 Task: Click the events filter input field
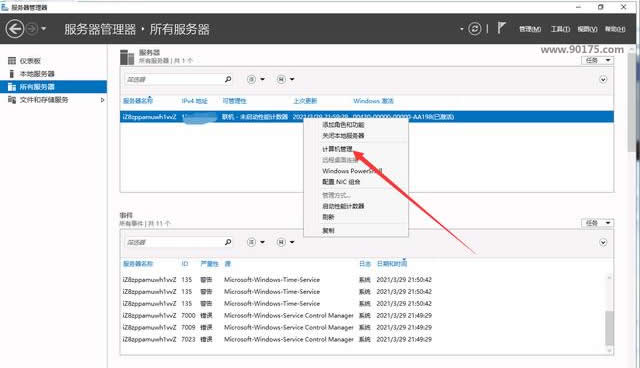(x=173, y=242)
